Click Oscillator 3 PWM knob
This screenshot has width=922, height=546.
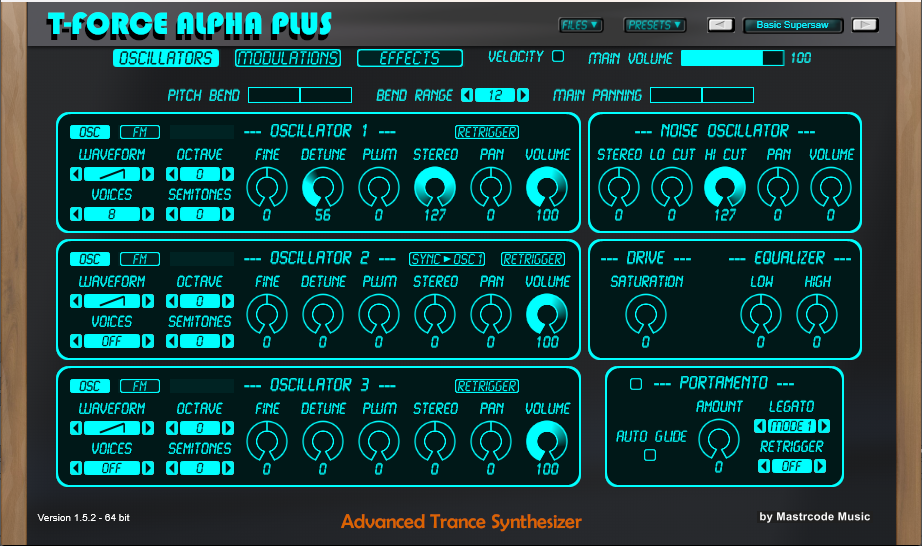pos(379,441)
